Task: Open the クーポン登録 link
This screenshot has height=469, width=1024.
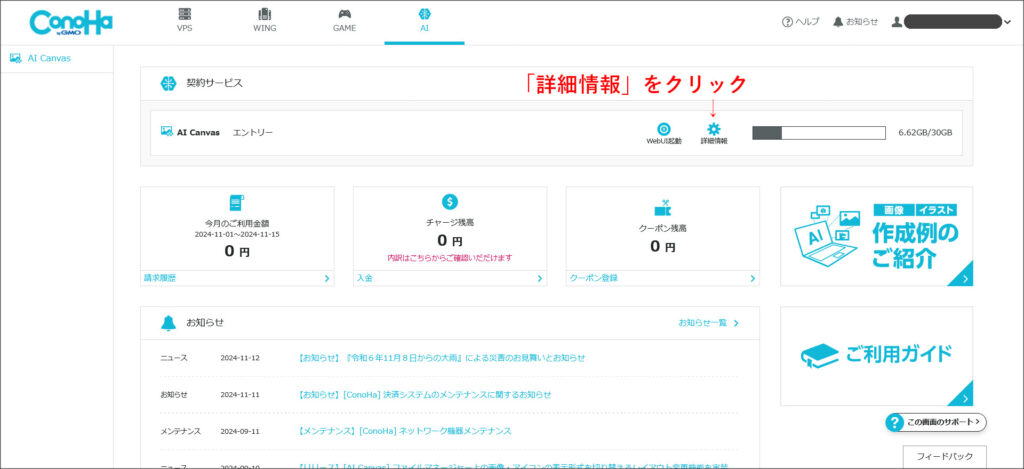Action: [x=594, y=278]
